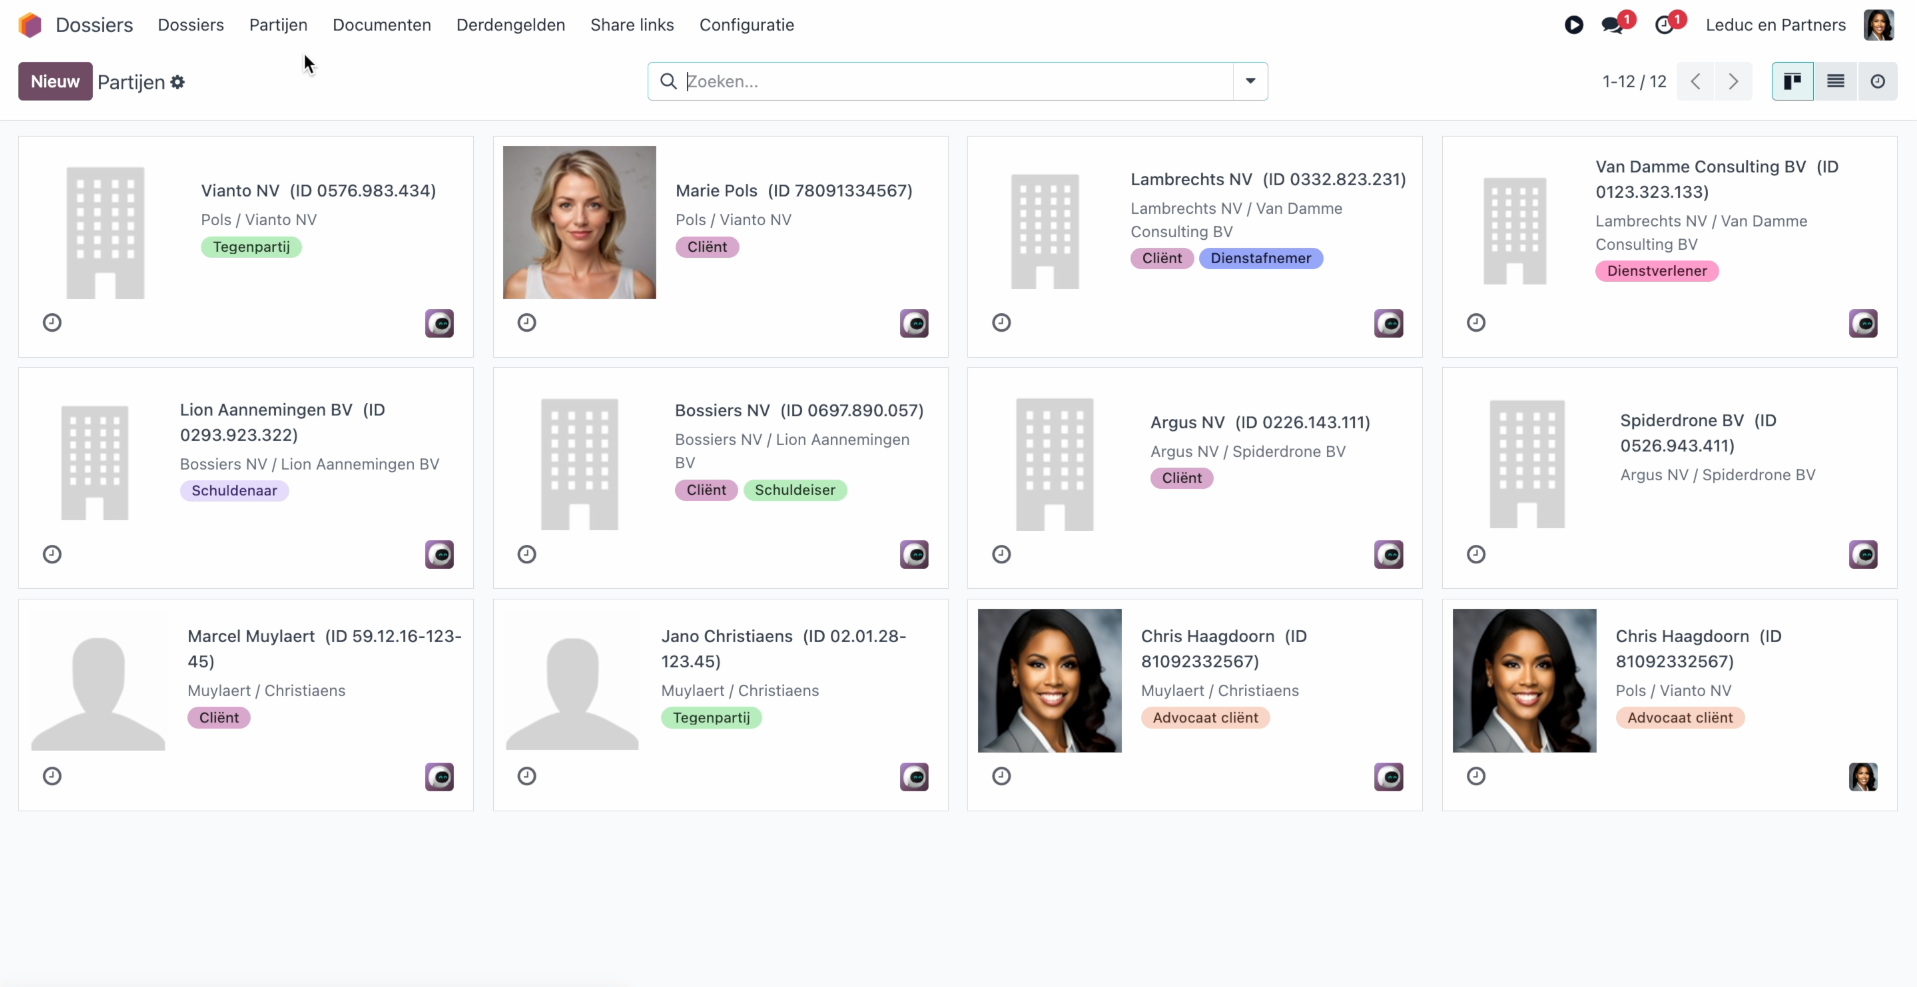Click Leduc en Partners company name

(1776, 25)
